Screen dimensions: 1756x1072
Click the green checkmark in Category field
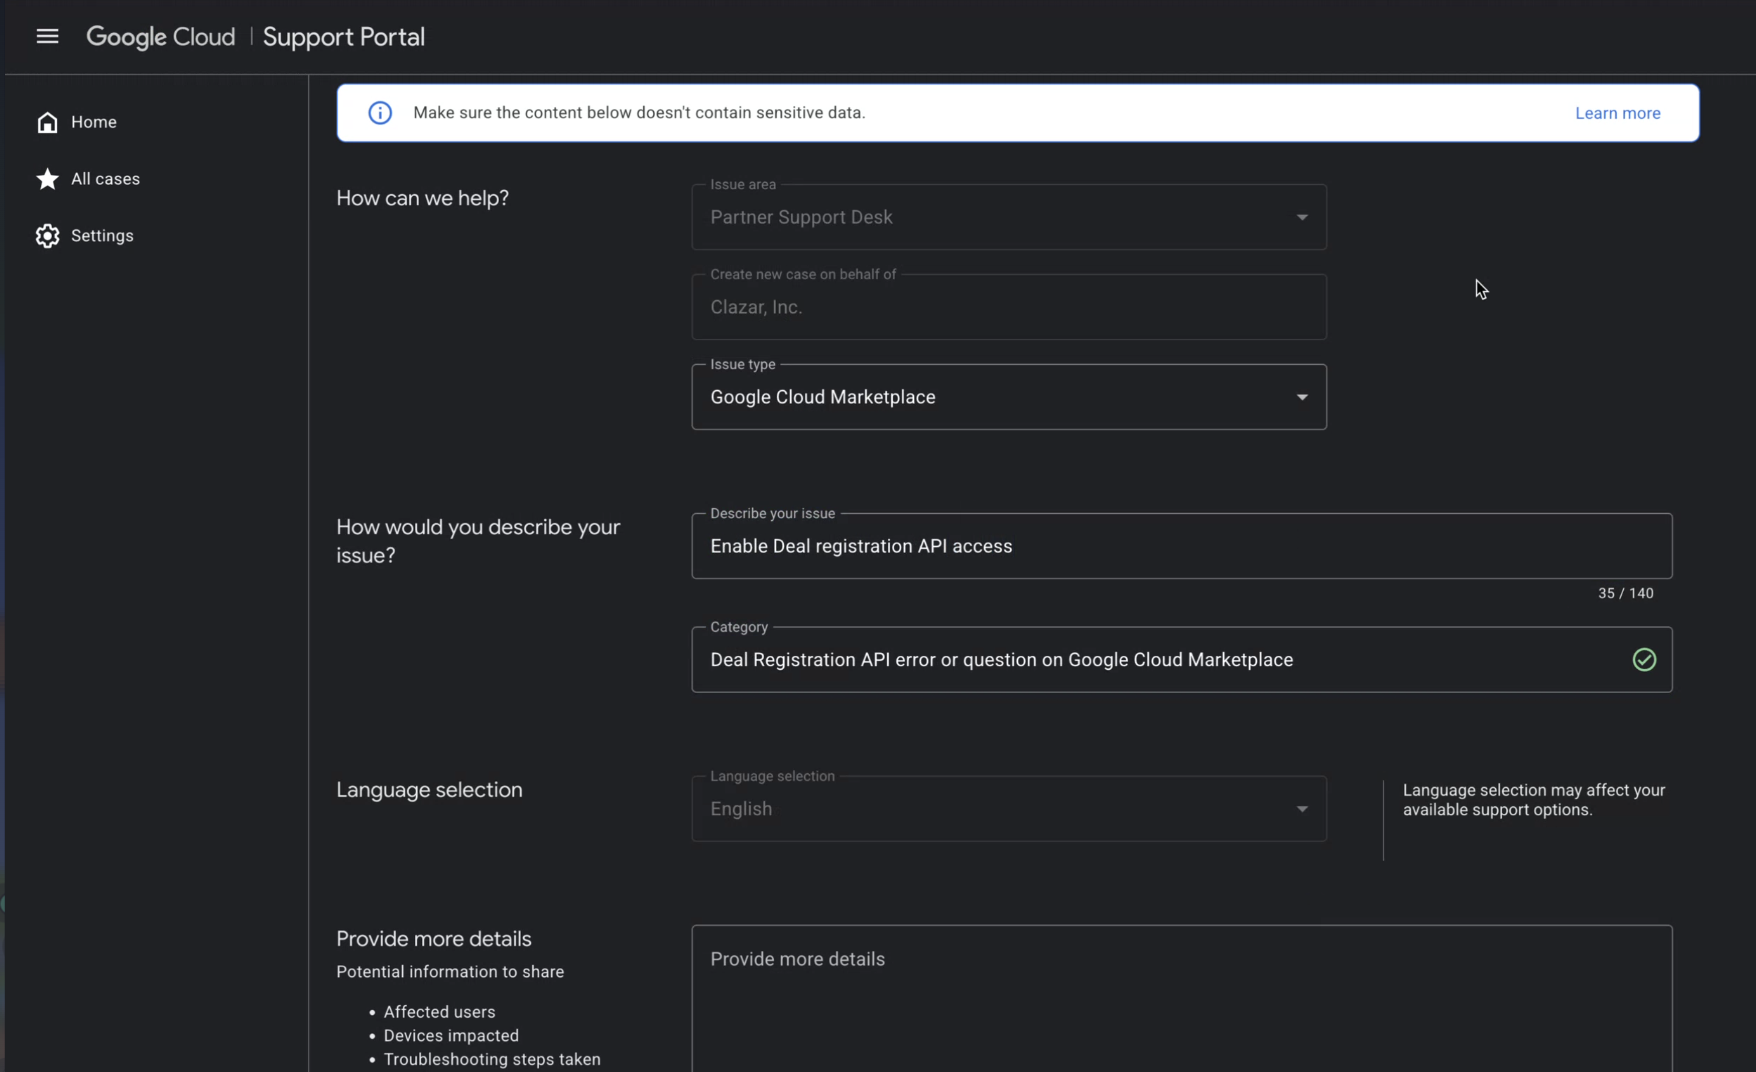[1644, 660]
